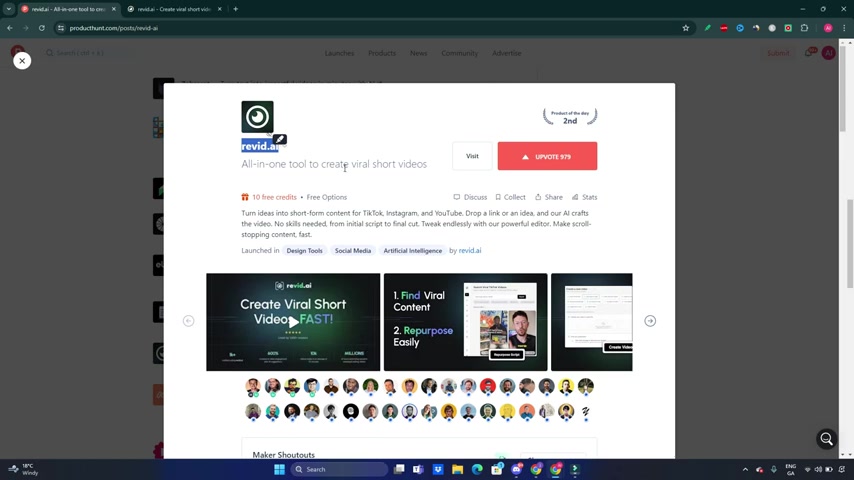Open notifications bell in header
854x480 pixels.
[809, 53]
